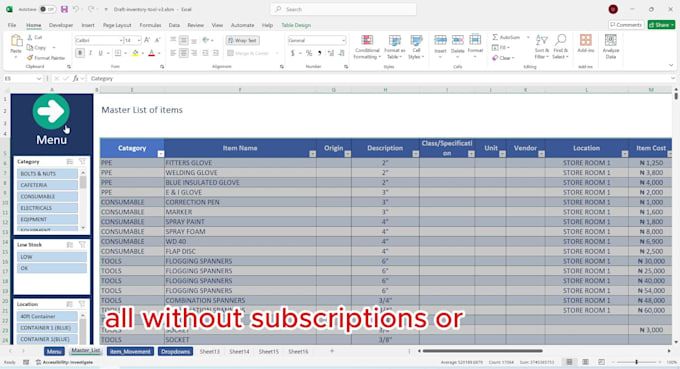
Task: Open the Table Design tab
Action: [x=296, y=25]
